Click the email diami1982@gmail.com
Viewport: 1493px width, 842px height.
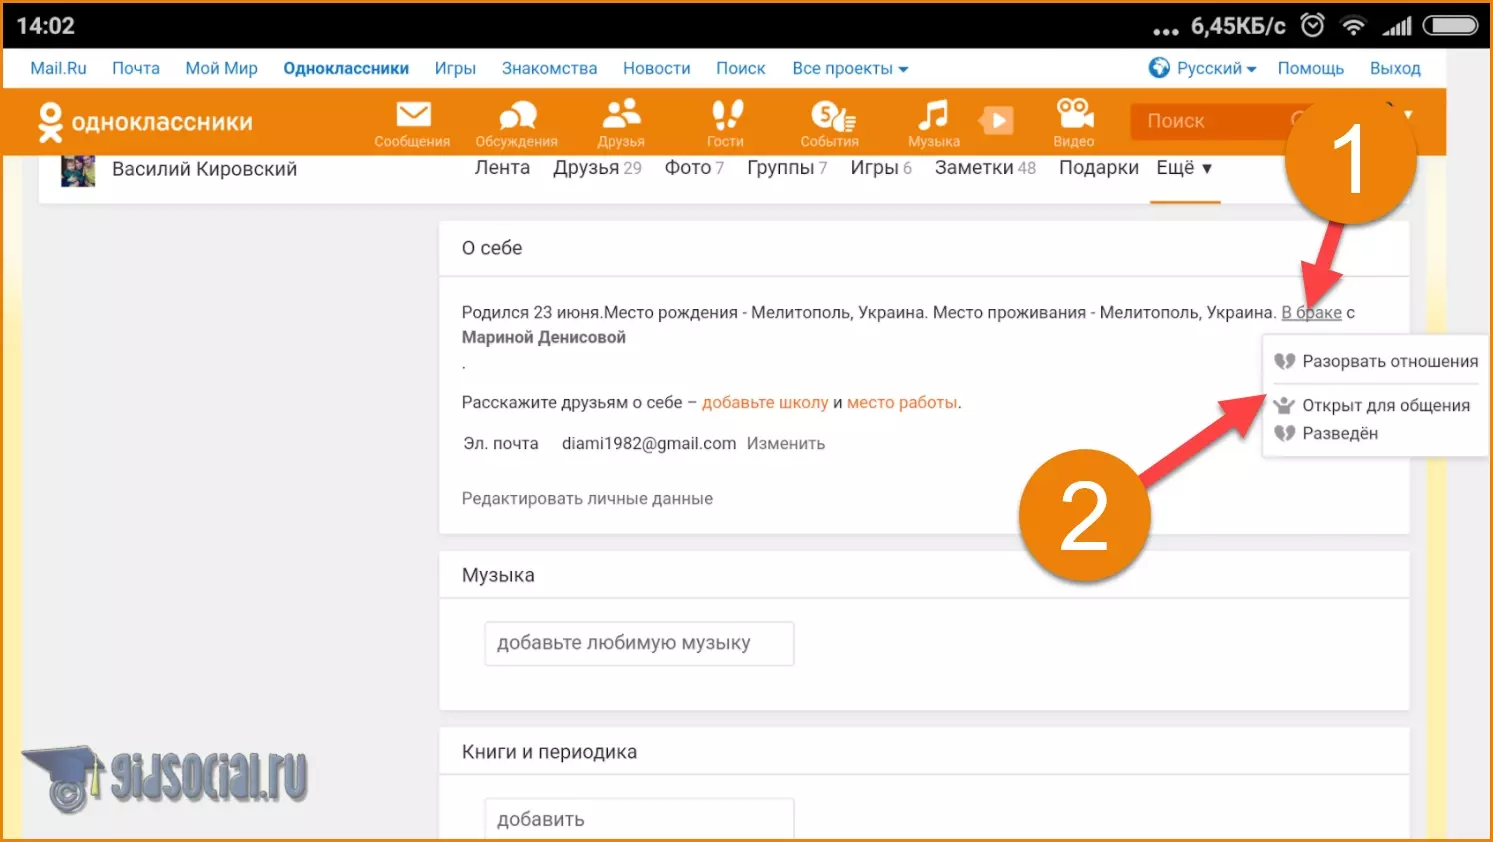(x=648, y=444)
